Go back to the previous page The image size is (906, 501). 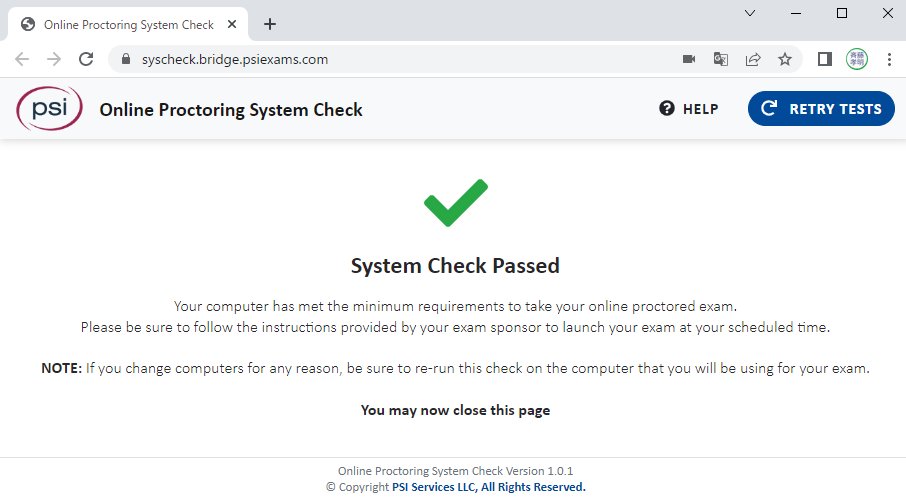pyautogui.click(x=23, y=59)
